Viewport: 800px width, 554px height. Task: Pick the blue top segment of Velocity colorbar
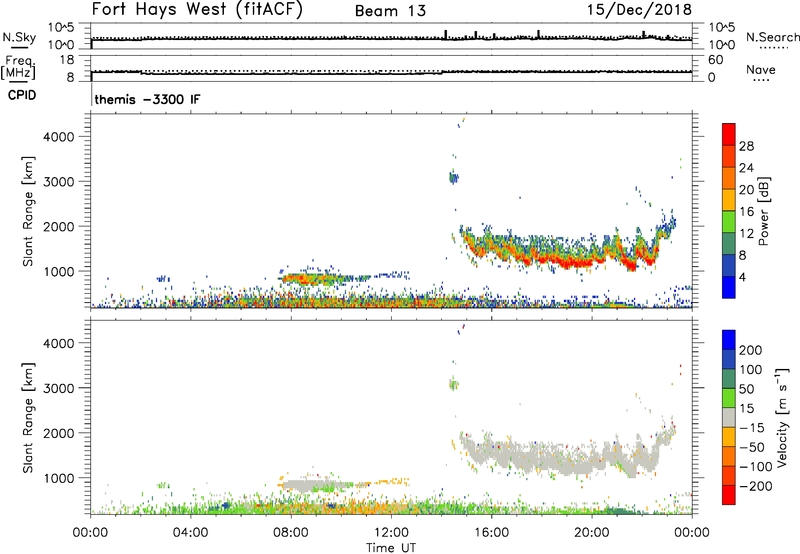pyautogui.click(x=729, y=340)
